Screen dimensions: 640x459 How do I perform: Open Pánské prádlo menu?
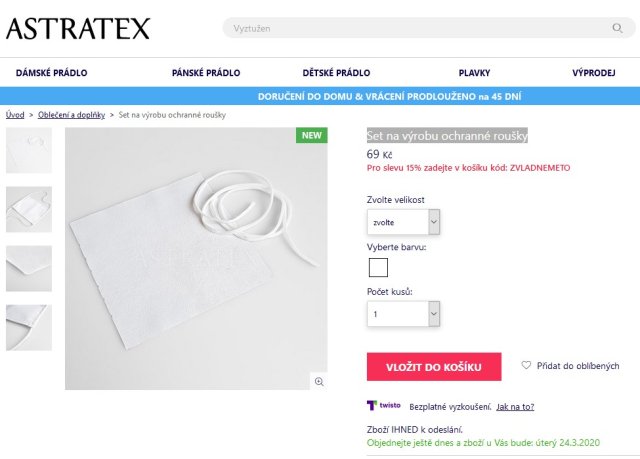[206, 73]
